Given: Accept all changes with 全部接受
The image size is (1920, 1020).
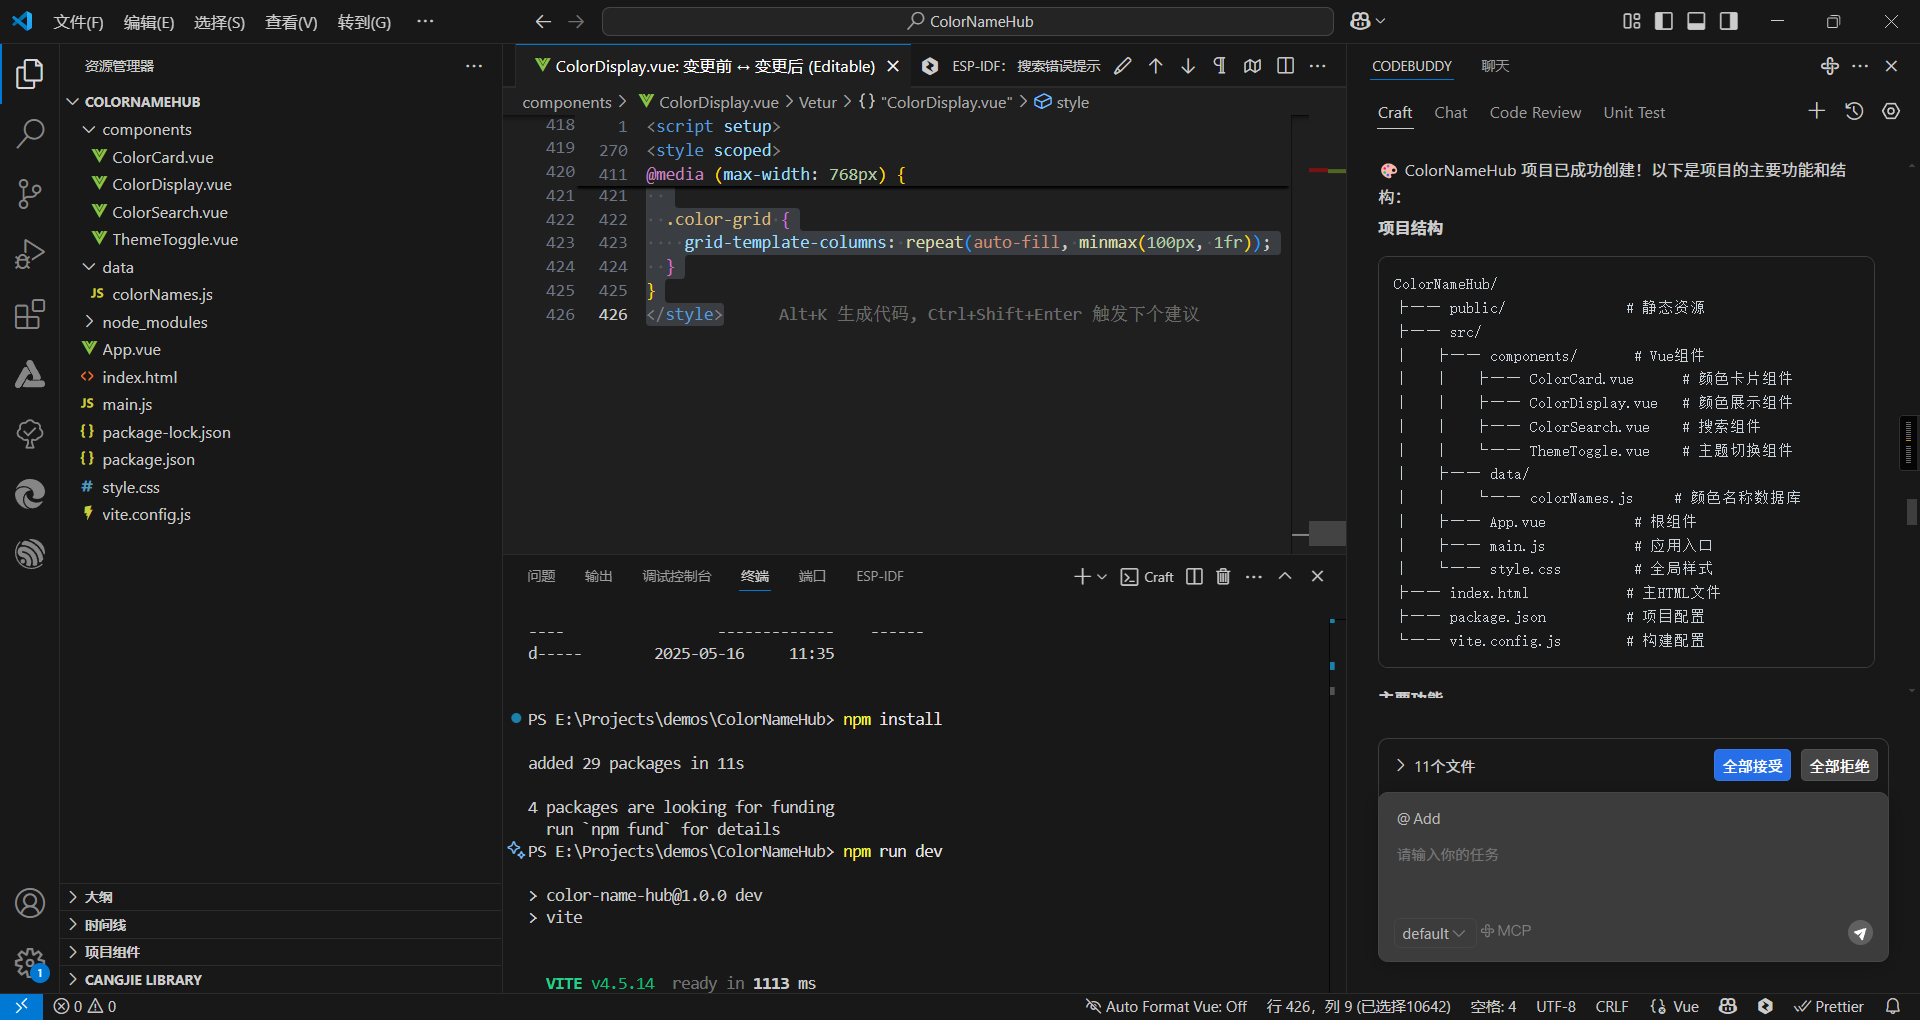Looking at the screenshot, I should point(1752,766).
